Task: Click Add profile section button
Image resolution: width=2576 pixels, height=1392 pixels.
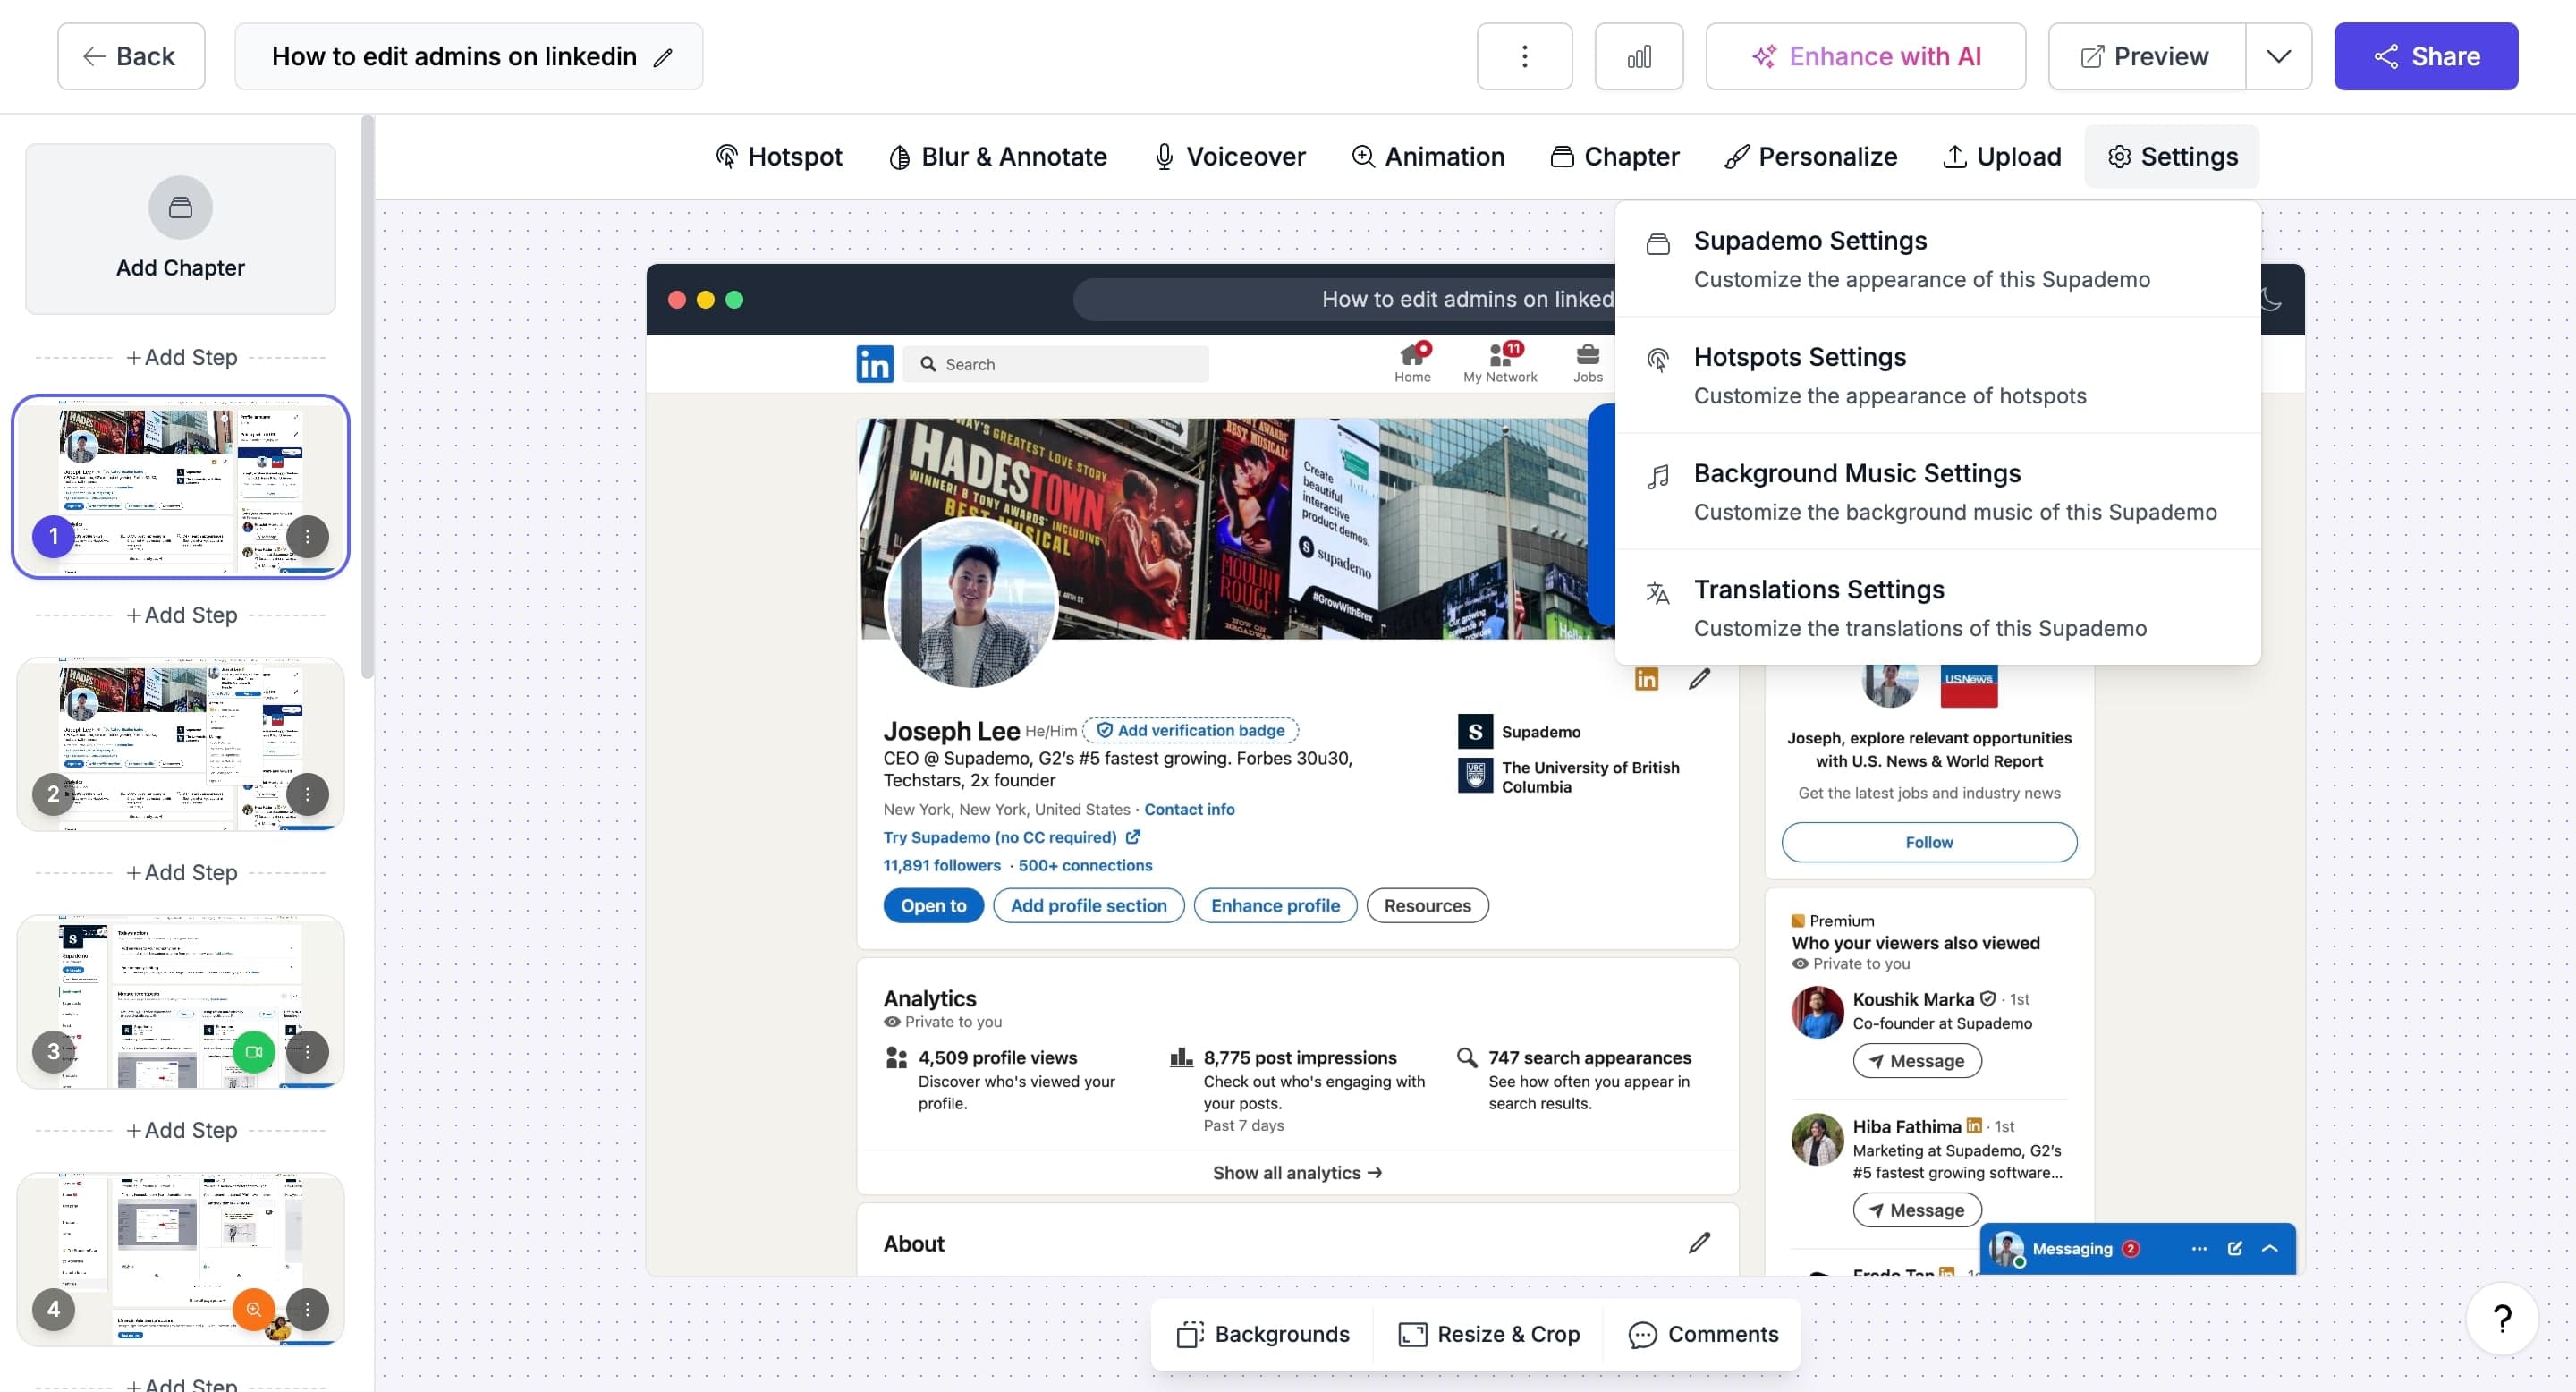Action: (x=1088, y=905)
